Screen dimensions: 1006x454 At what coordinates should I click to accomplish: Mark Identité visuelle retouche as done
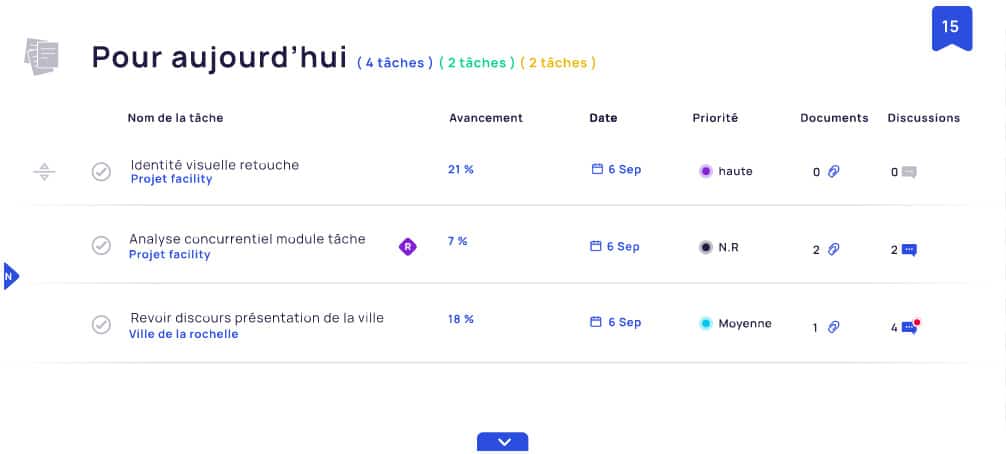coord(101,172)
